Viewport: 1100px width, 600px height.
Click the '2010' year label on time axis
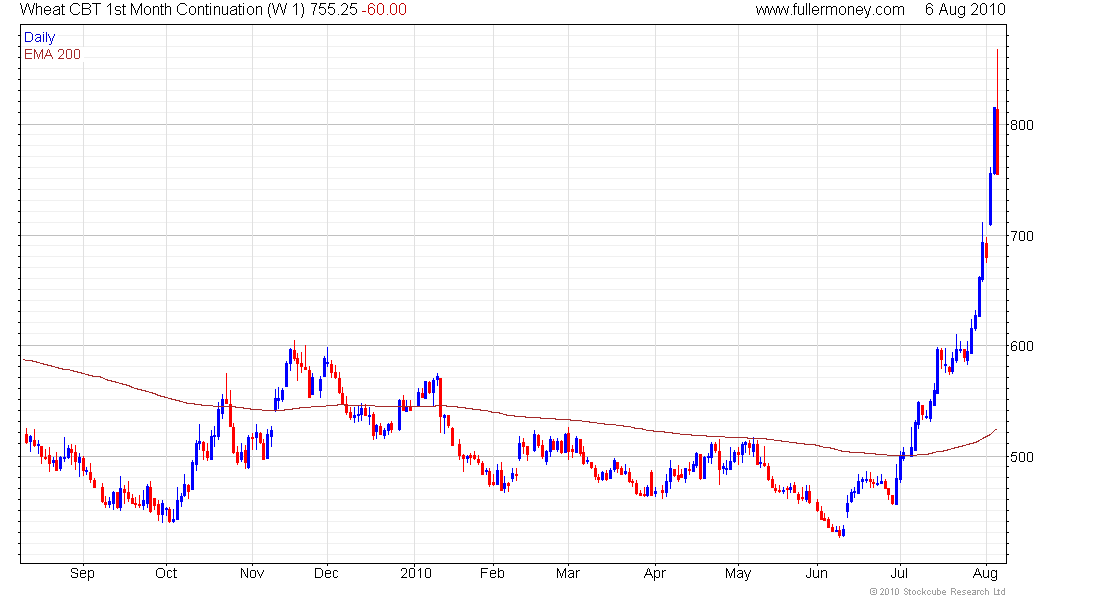click(x=416, y=573)
